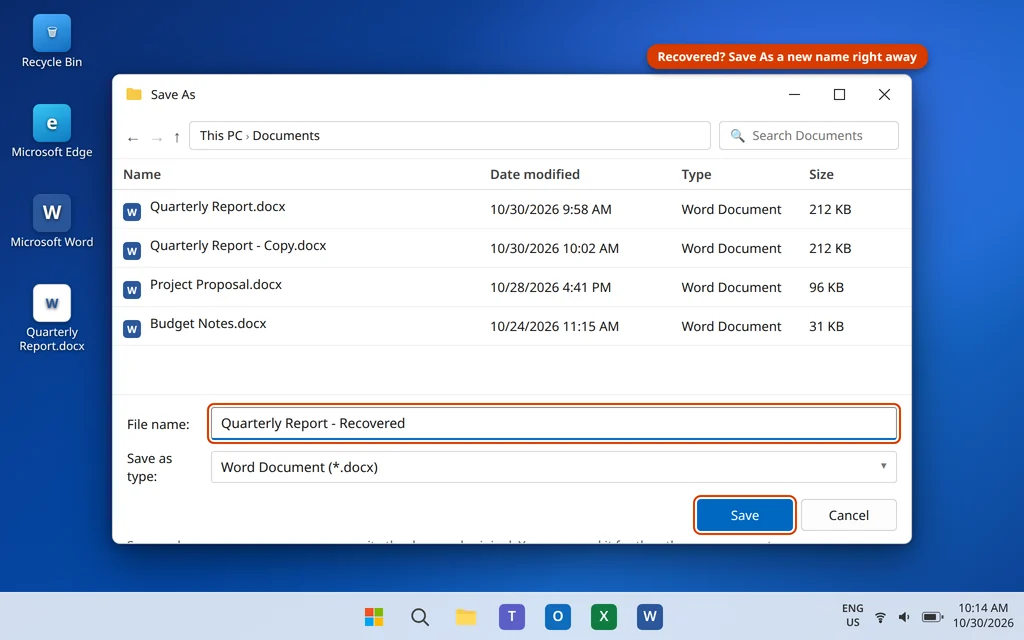
Task: Click the Save button
Action: [744, 515]
